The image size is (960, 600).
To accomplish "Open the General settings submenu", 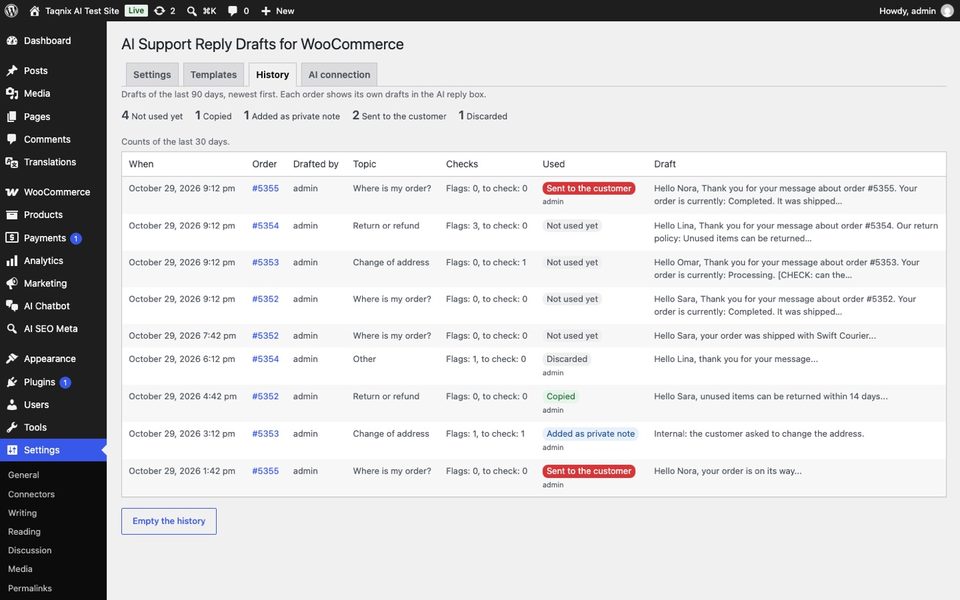I will 23,474.
